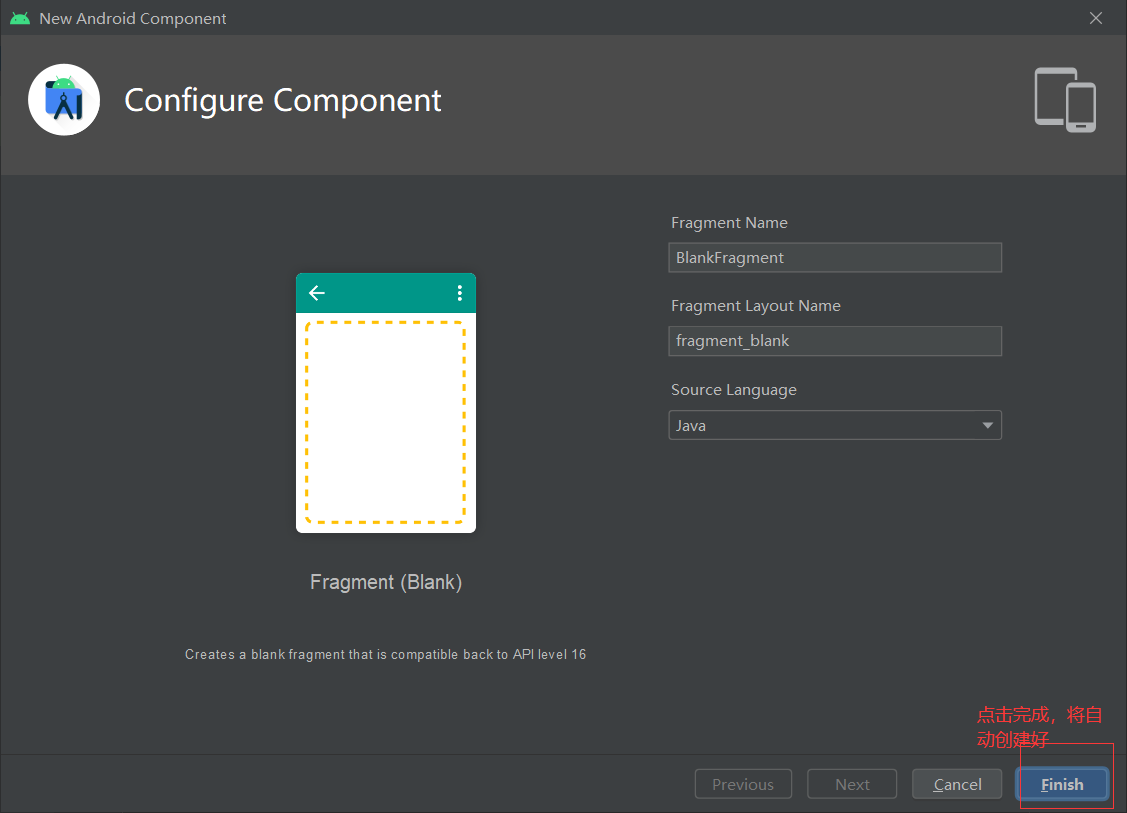Click the API level 16 description text
The height and width of the screenshot is (813, 1127).
point(385,654)
